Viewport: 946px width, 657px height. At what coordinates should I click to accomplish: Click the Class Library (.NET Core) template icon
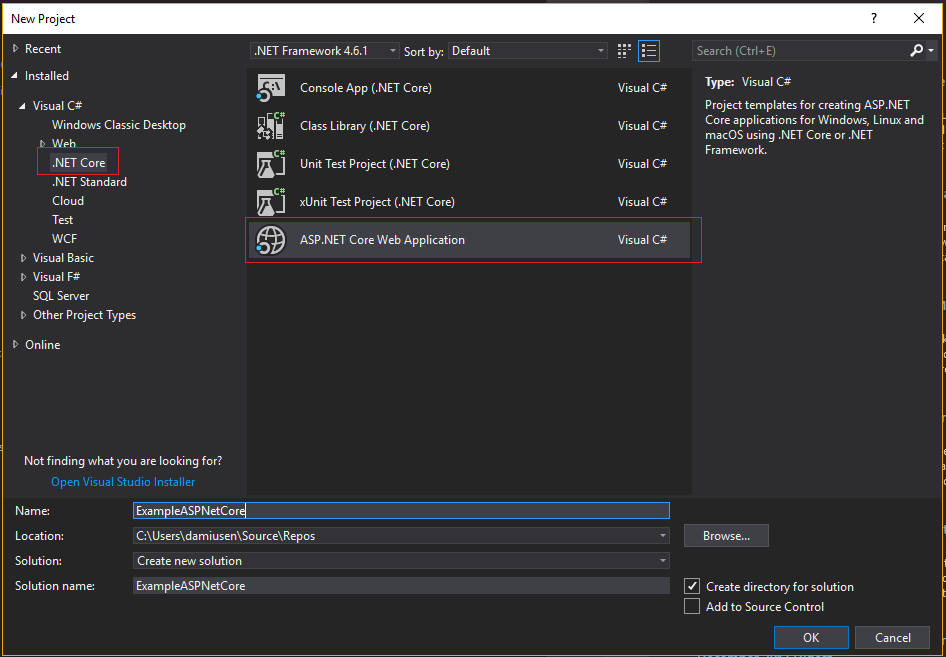tap(270, 126)
